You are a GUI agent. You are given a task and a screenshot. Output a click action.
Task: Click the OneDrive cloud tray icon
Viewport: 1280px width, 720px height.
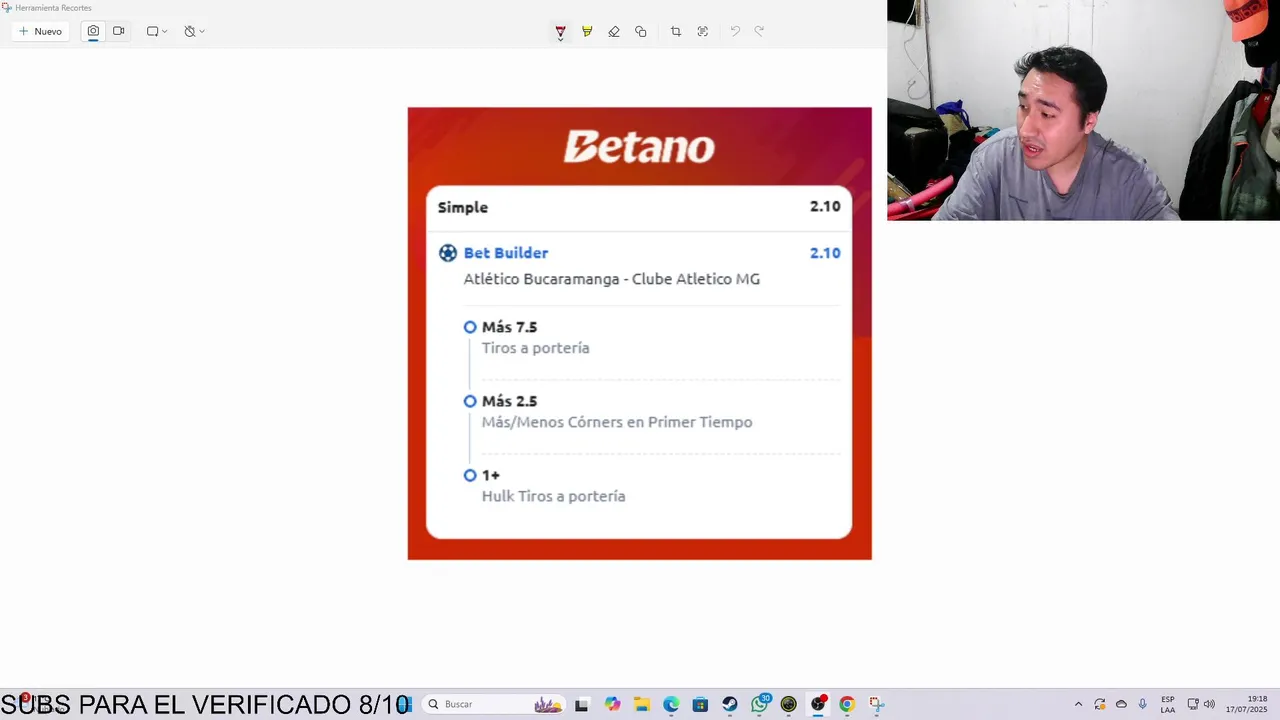coord(1121,704)
